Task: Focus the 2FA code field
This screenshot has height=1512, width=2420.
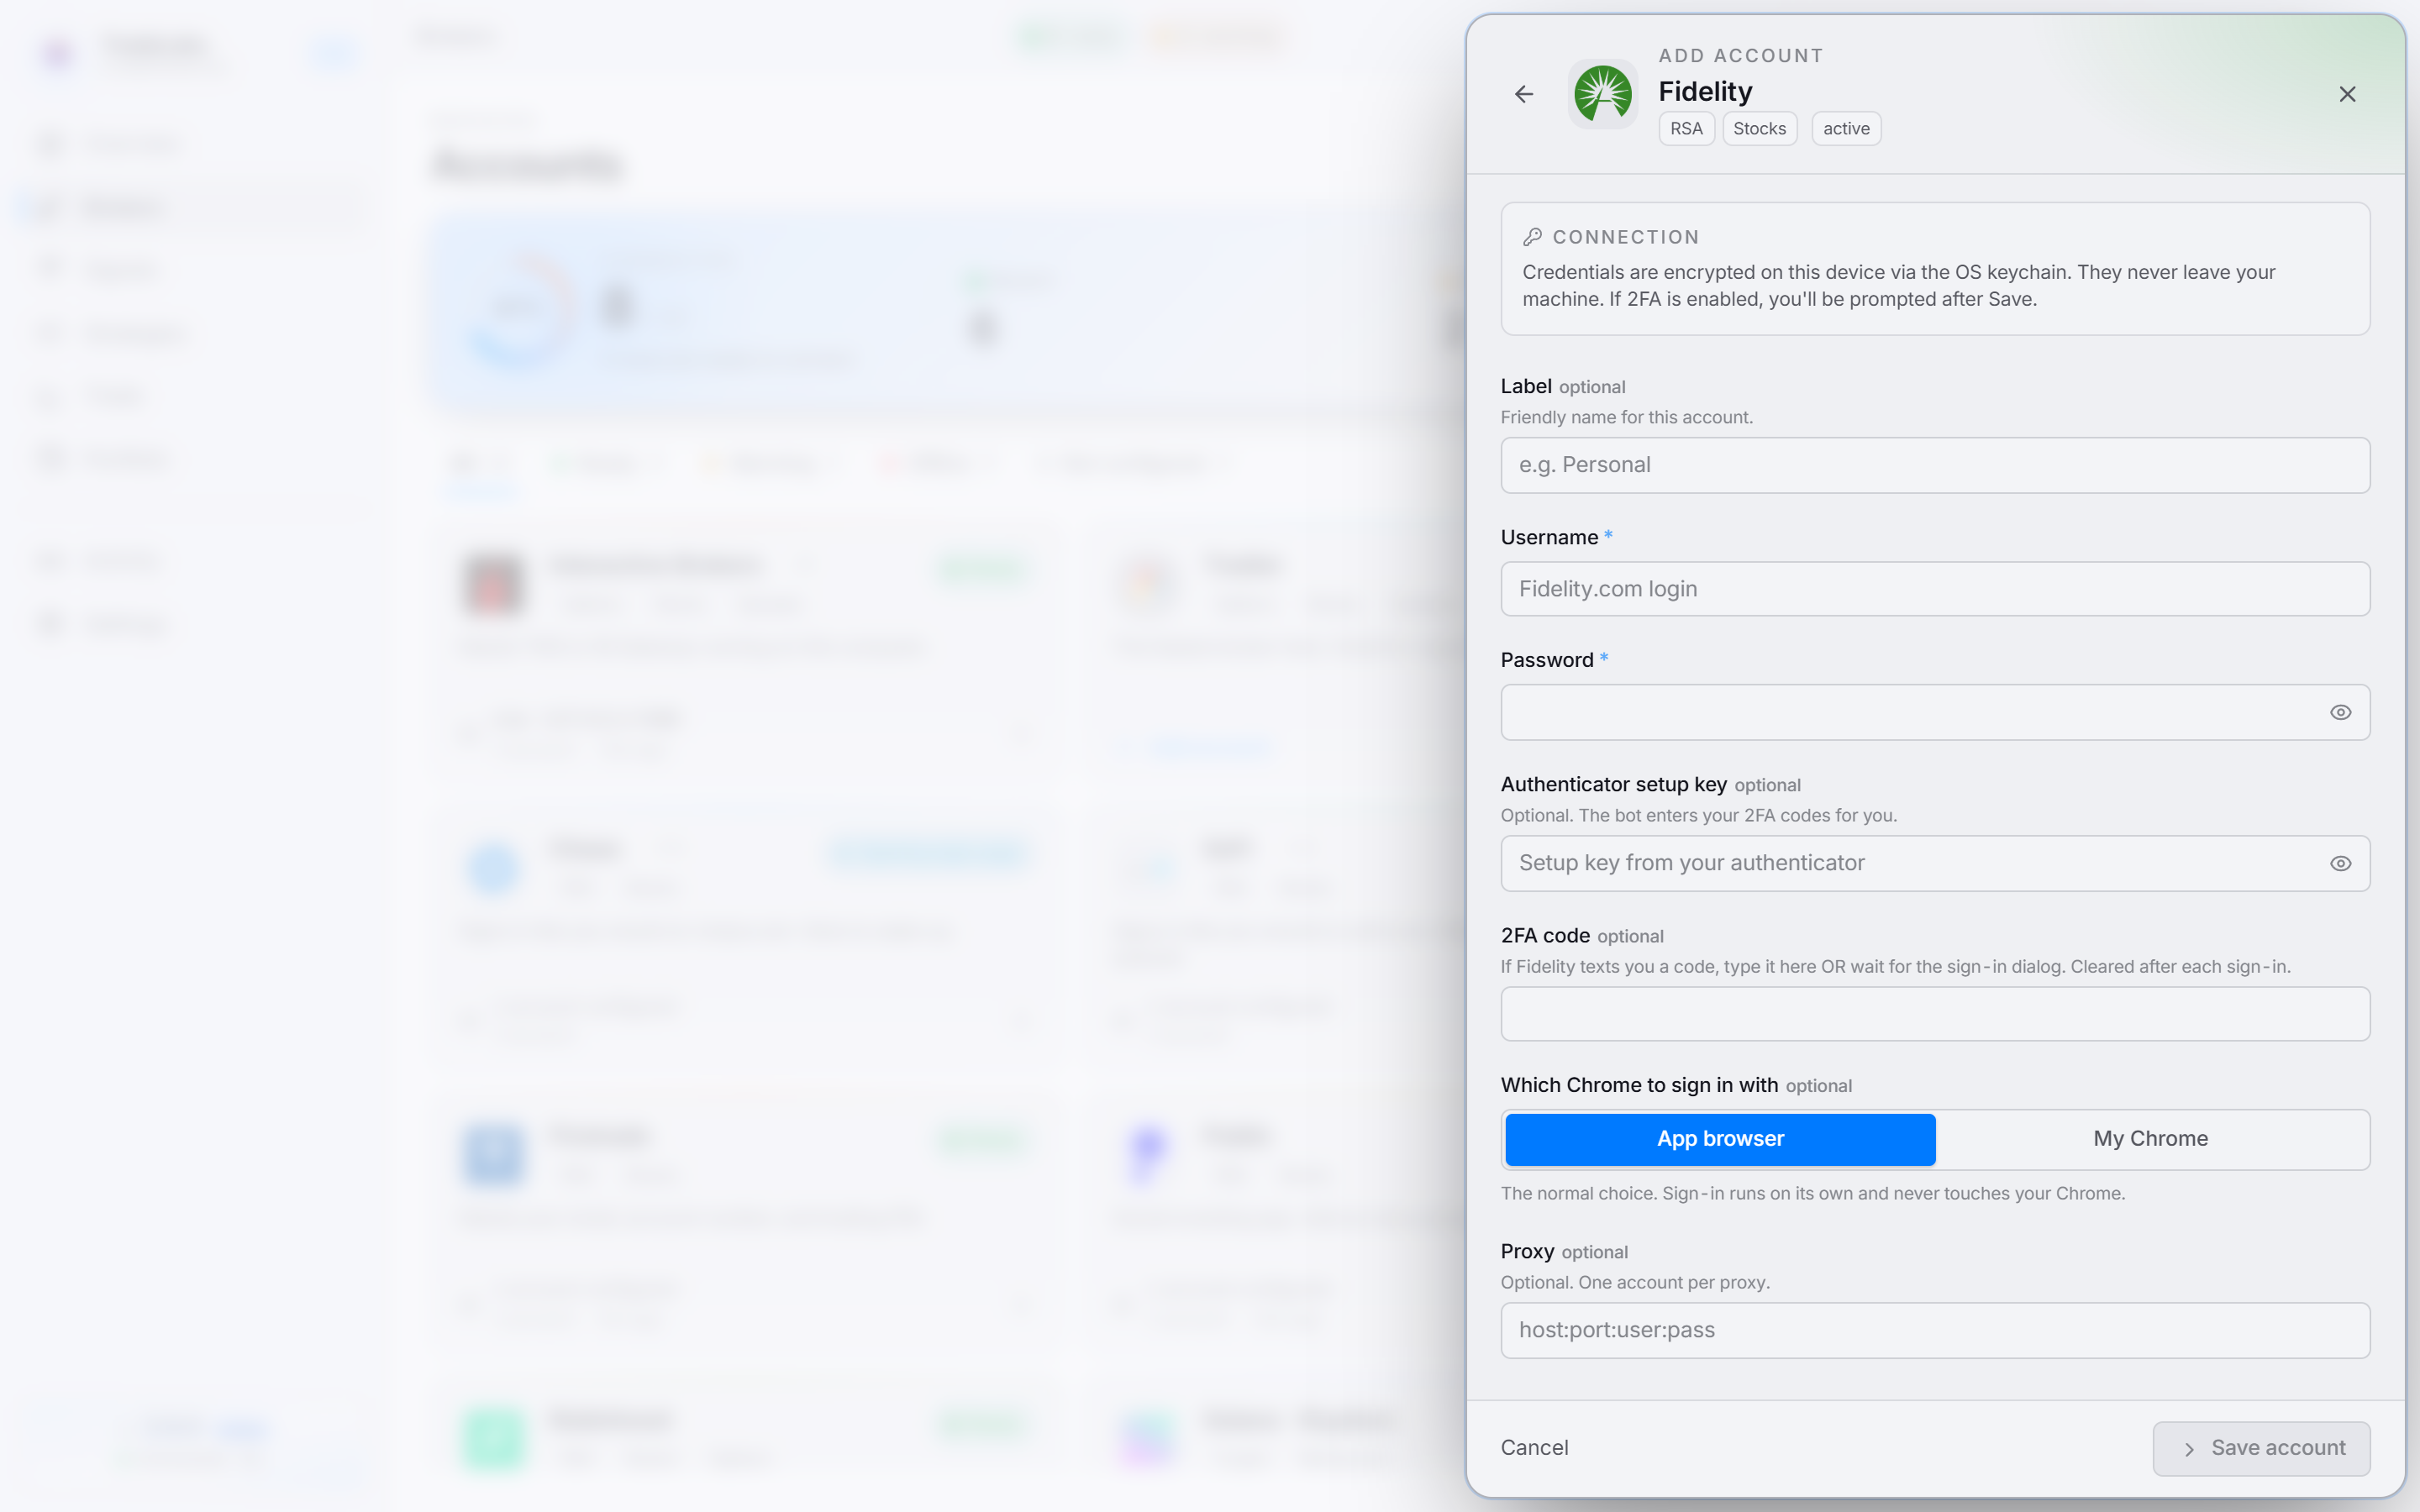Action: (x=1935, y=1014)
